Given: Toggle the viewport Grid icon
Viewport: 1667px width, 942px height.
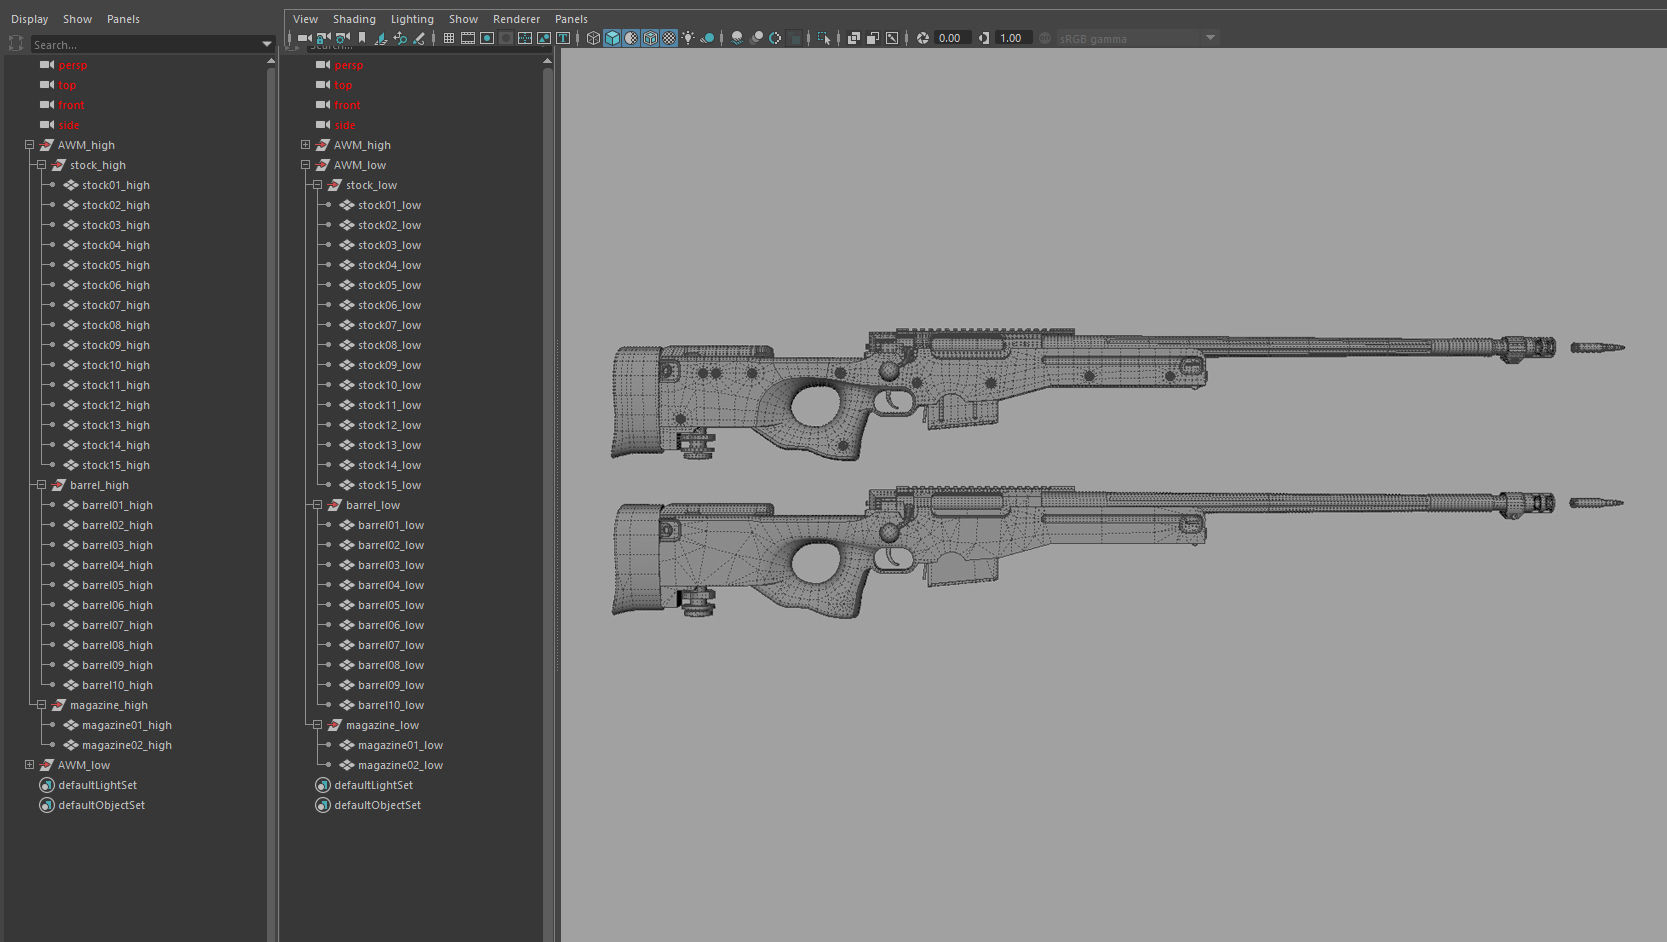Looking at the screenshot, I should [x=449, y=38].
